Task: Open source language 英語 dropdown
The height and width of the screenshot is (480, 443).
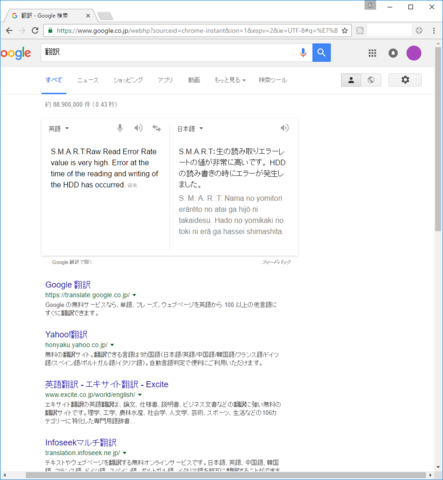Action: 59,129
